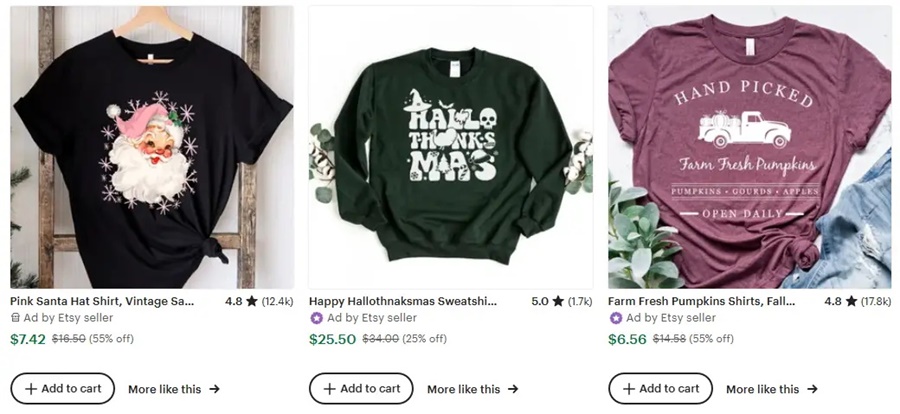This screenshot has width=900, height=414.
Task: Click More like this under Pumpkins shirt
Action: pyautogui.click(x=771, y=389)
